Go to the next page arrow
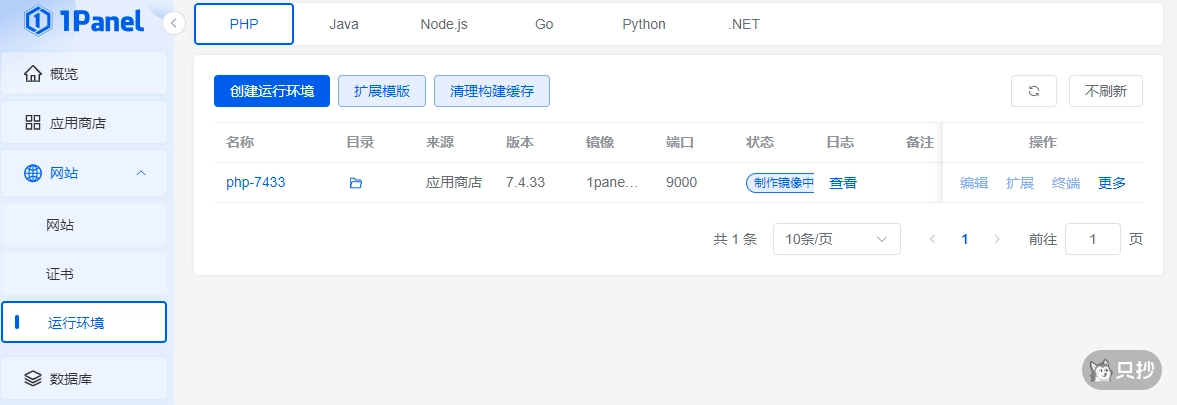The height and width of the screenshot is (405, 1177). pyautogui.click(x=997, y=239)
